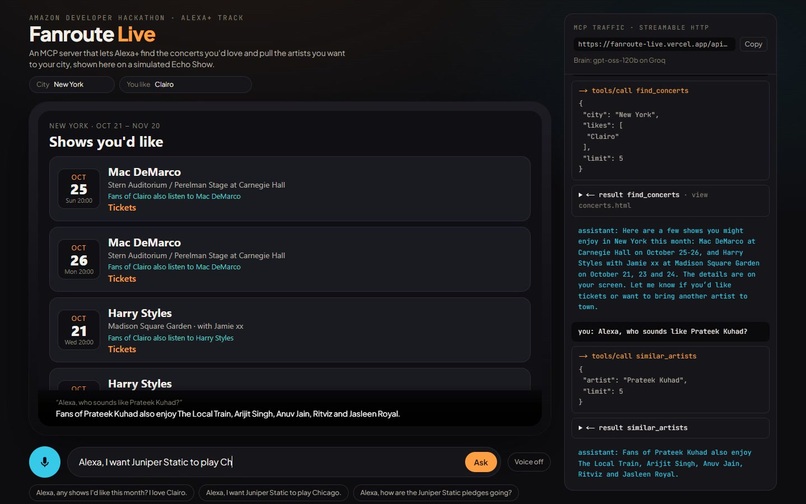Select suggestion 'Juniper Static to play Chicago'
Screen dimensions: 806x504
273,493
